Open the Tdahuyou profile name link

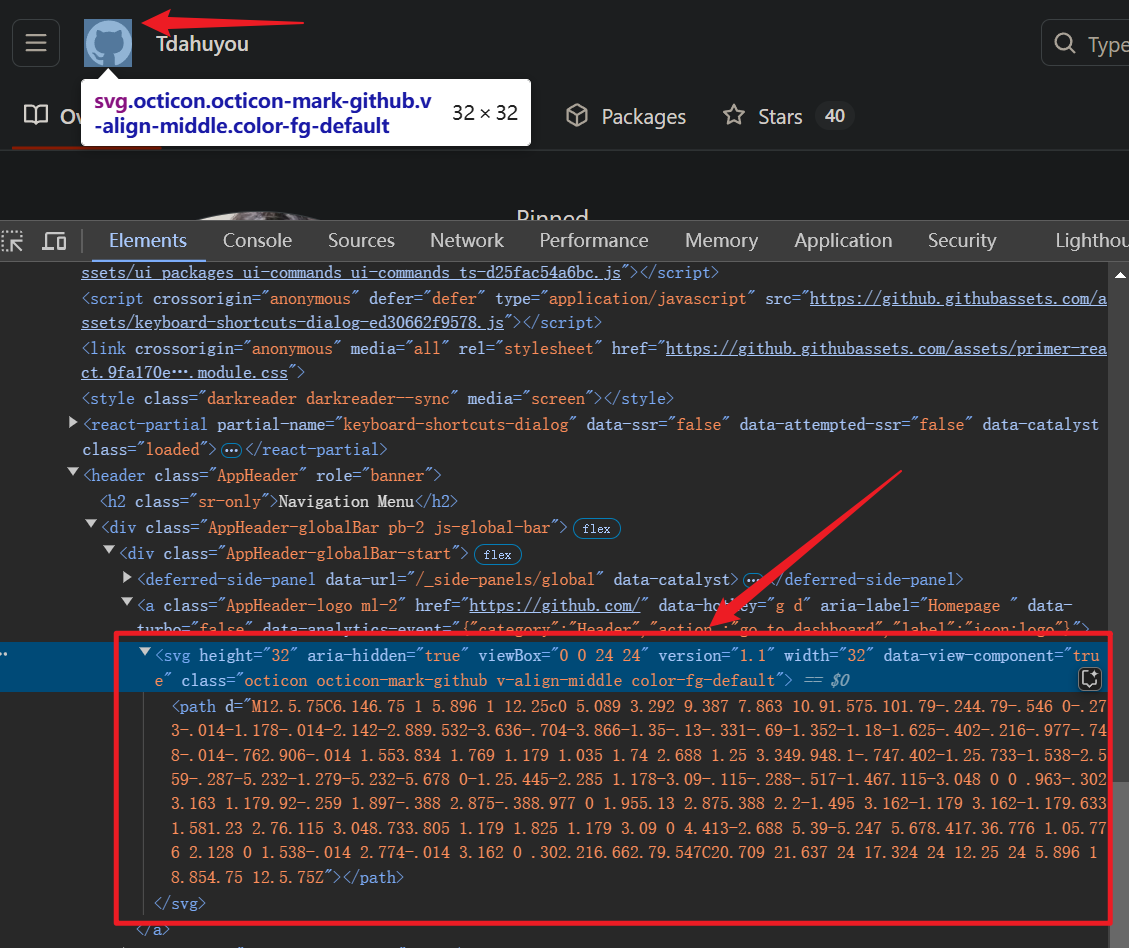click(x=202, y=44)
